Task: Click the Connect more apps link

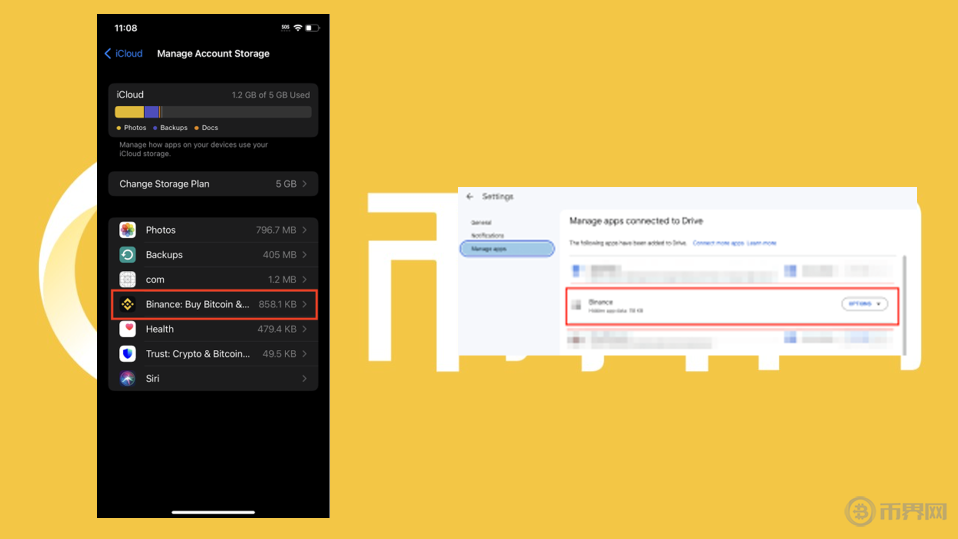Action: point(718,243)
